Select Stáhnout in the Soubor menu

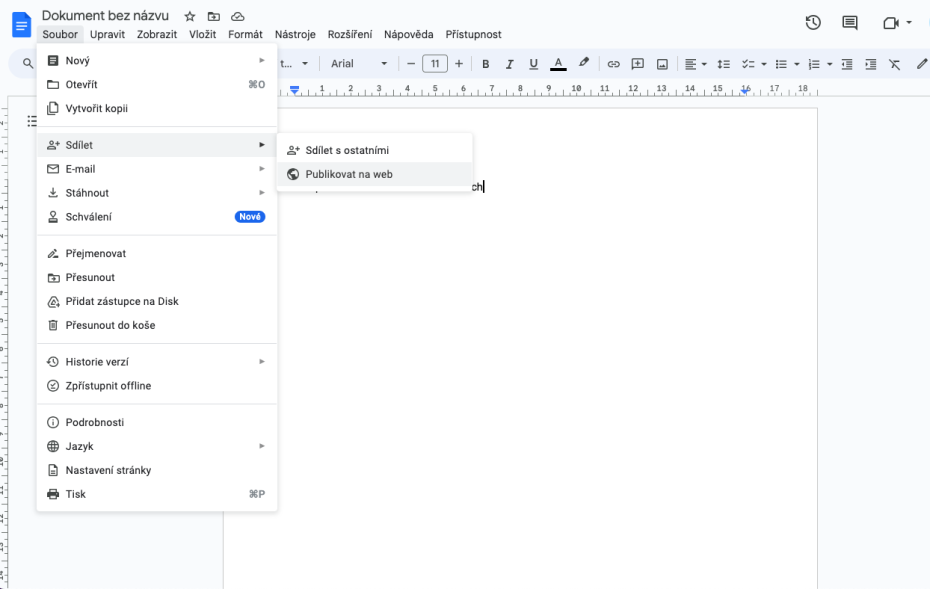click(x=87, y=193)
